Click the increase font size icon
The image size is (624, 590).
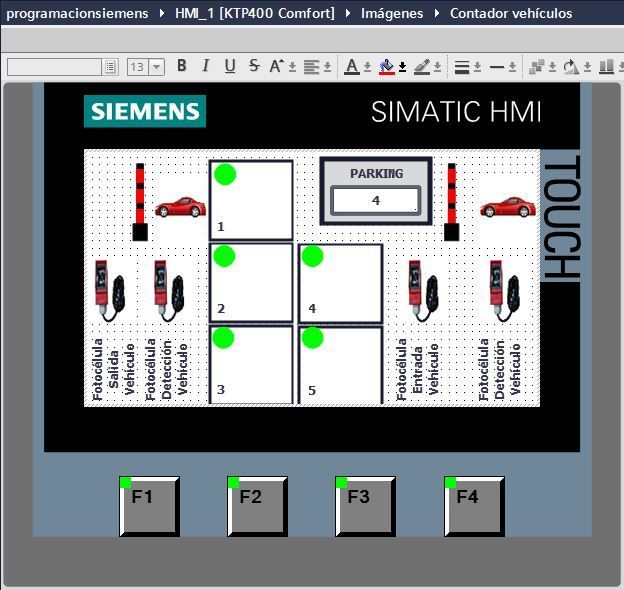click(x=276, y=66)
